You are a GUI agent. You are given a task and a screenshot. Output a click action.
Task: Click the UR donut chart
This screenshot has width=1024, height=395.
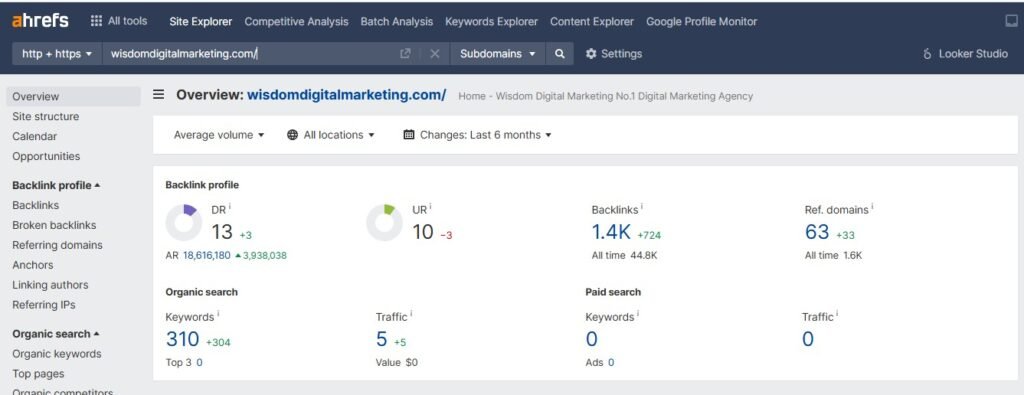tap(384, 223)
